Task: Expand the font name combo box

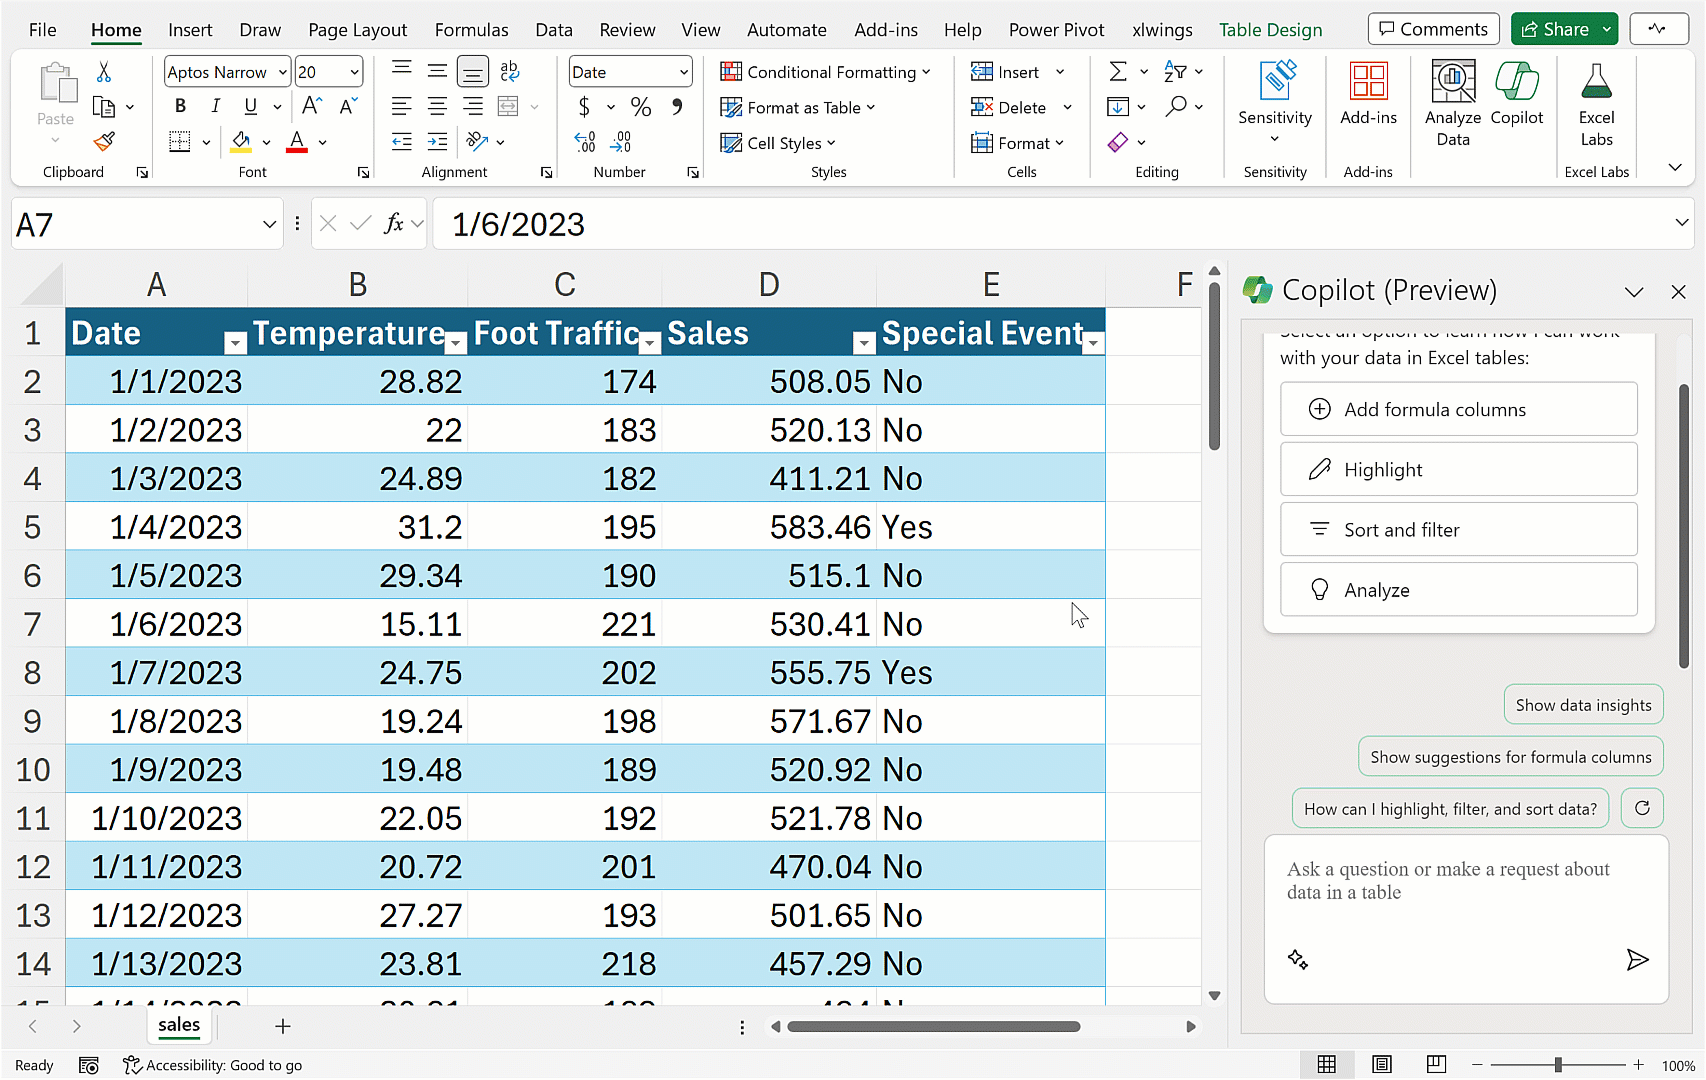Action: click(282, 72)
